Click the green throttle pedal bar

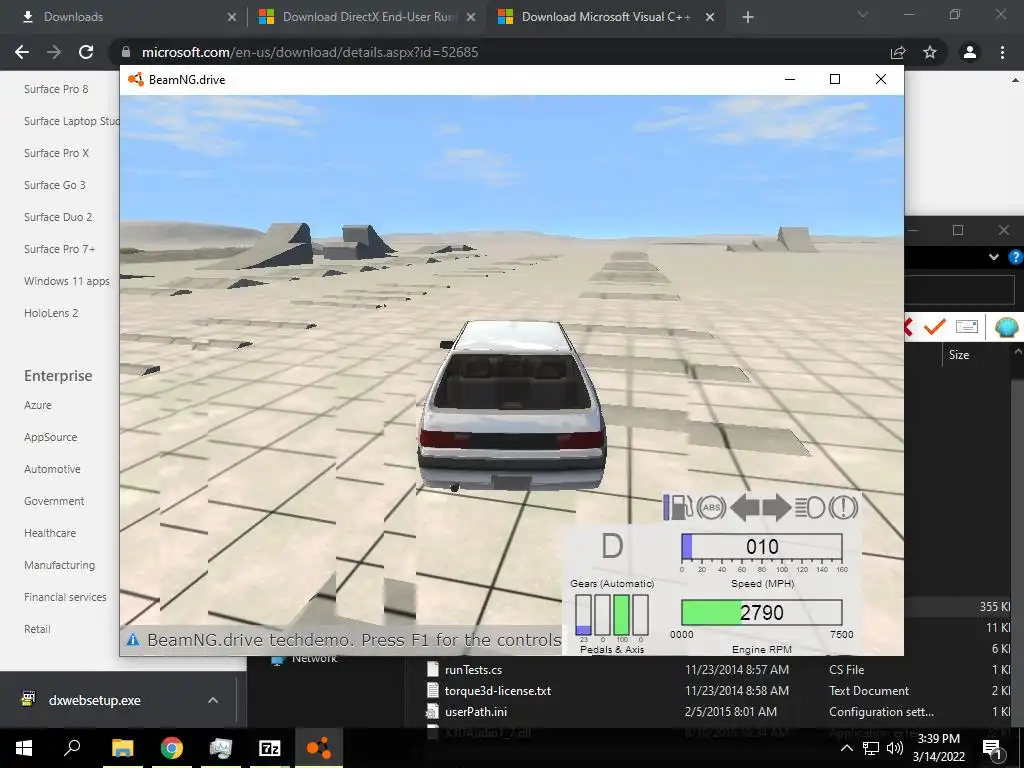pyautogui.click(x=622, y=615)
